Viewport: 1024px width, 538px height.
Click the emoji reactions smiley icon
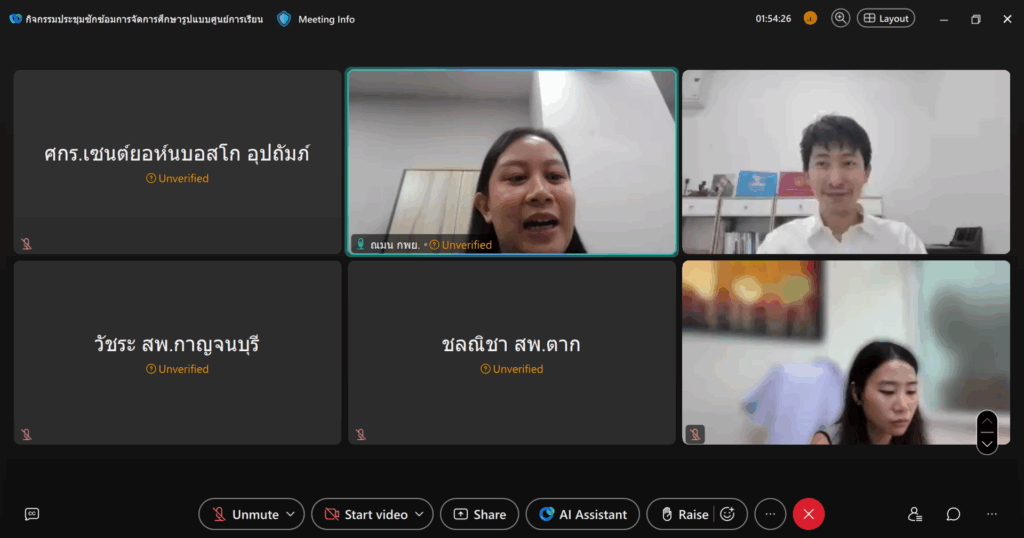coord(728,514)
